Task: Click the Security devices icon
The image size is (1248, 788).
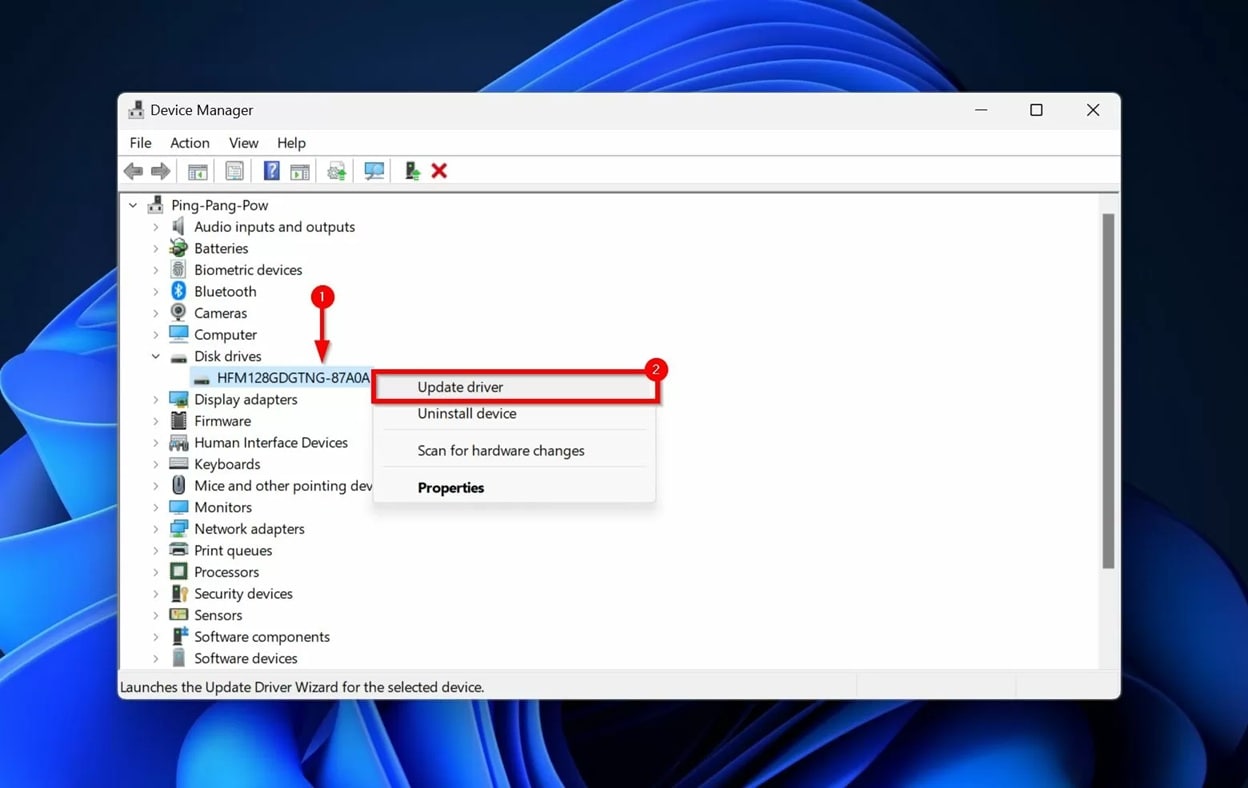Action: [x=178, y=594]
